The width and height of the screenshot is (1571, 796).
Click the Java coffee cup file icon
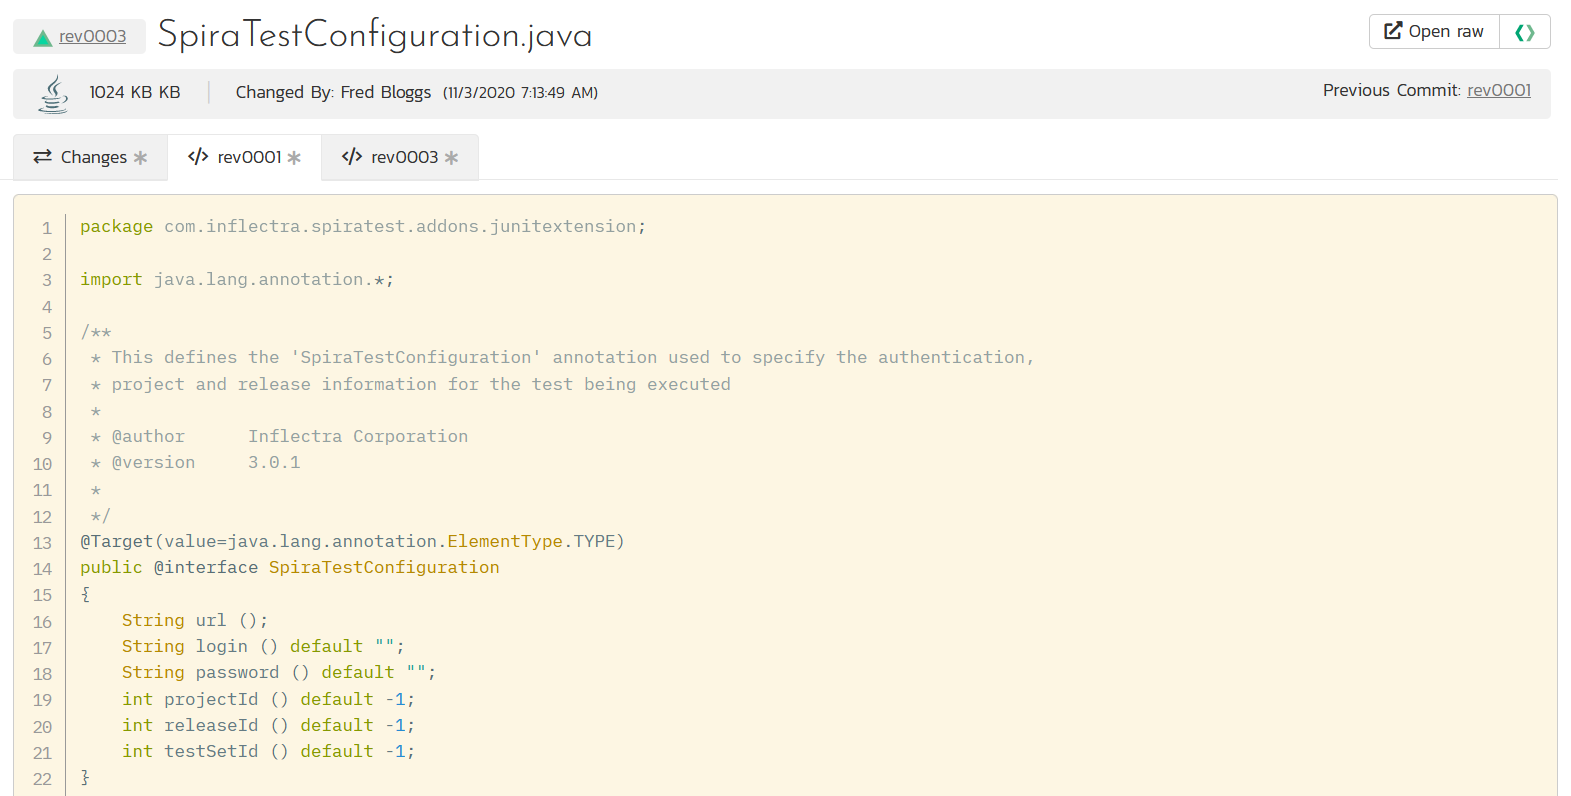pyautogui.click(x=53, y=93)
